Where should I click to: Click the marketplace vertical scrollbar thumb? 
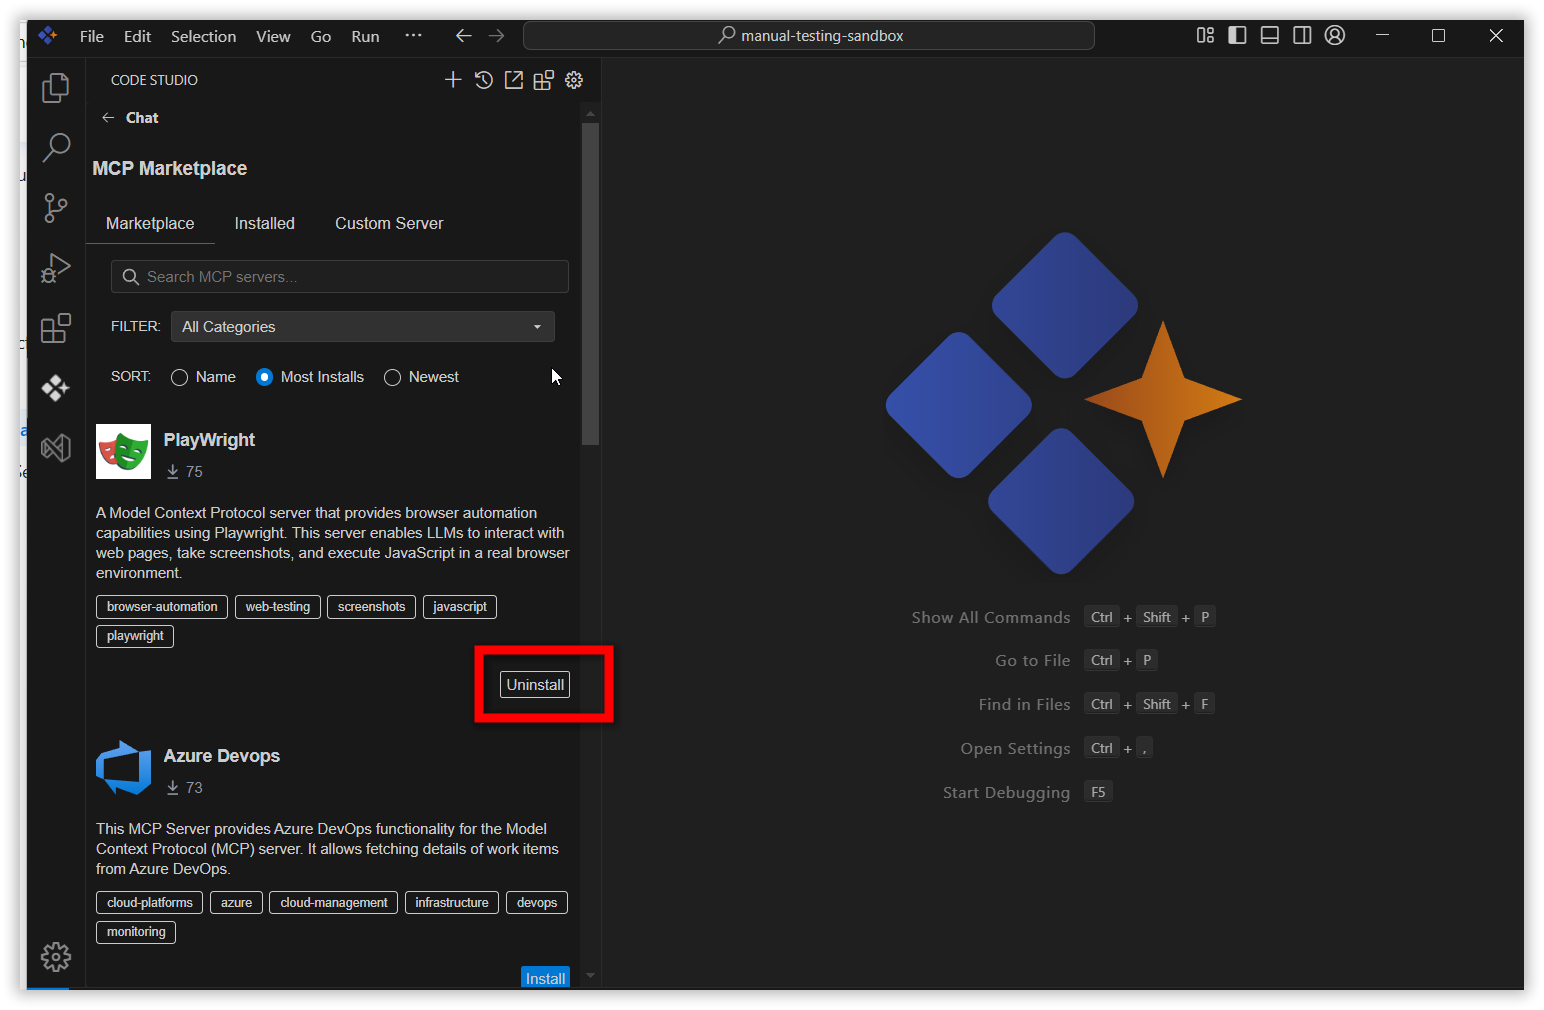click(590, 284)
